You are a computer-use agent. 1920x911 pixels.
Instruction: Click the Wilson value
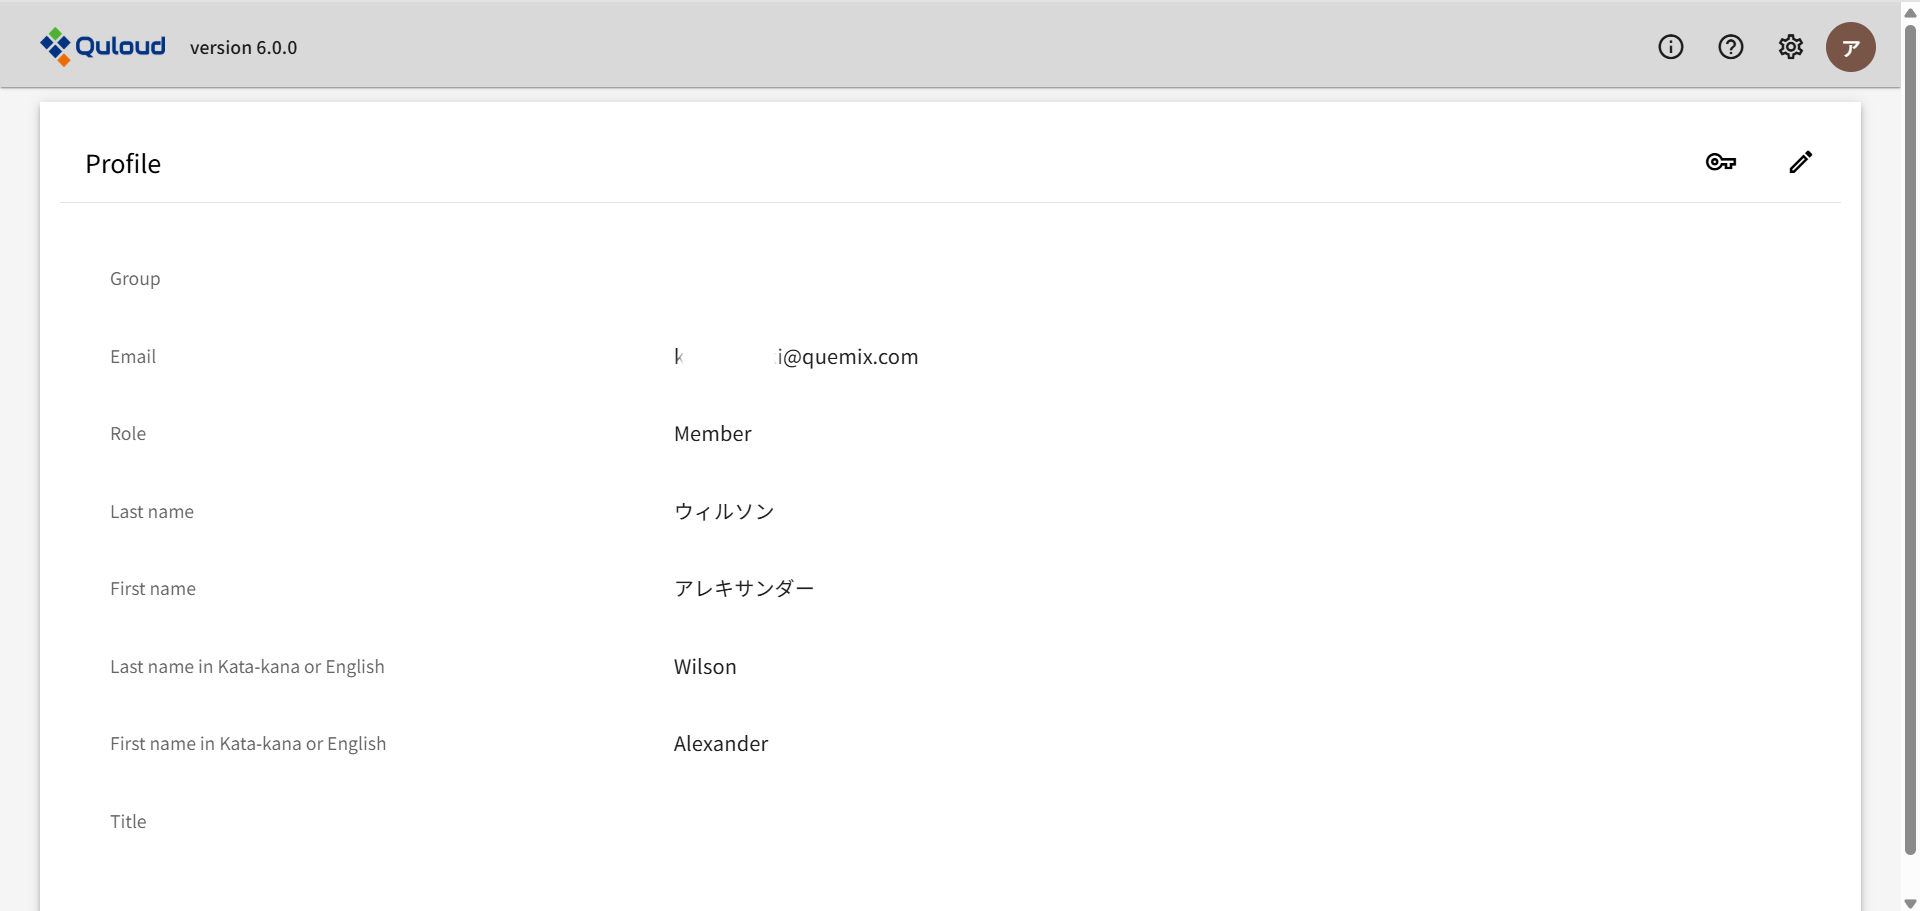(x=705, y=667)
